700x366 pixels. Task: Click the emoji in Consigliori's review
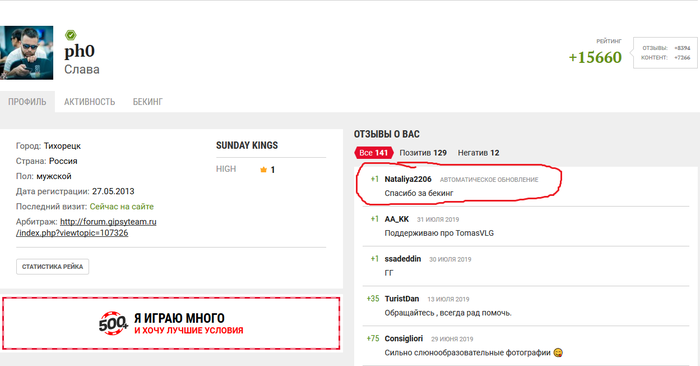[558, 353]
